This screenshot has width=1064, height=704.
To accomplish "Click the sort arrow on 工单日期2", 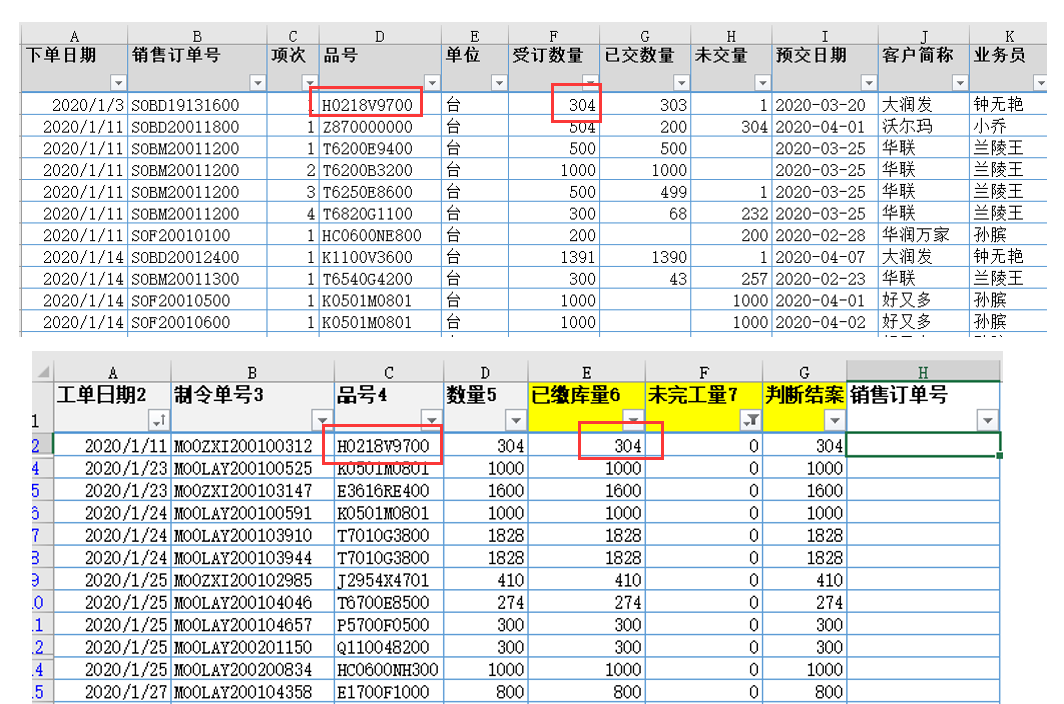I will pyautogui.click(x=159, y=420).
